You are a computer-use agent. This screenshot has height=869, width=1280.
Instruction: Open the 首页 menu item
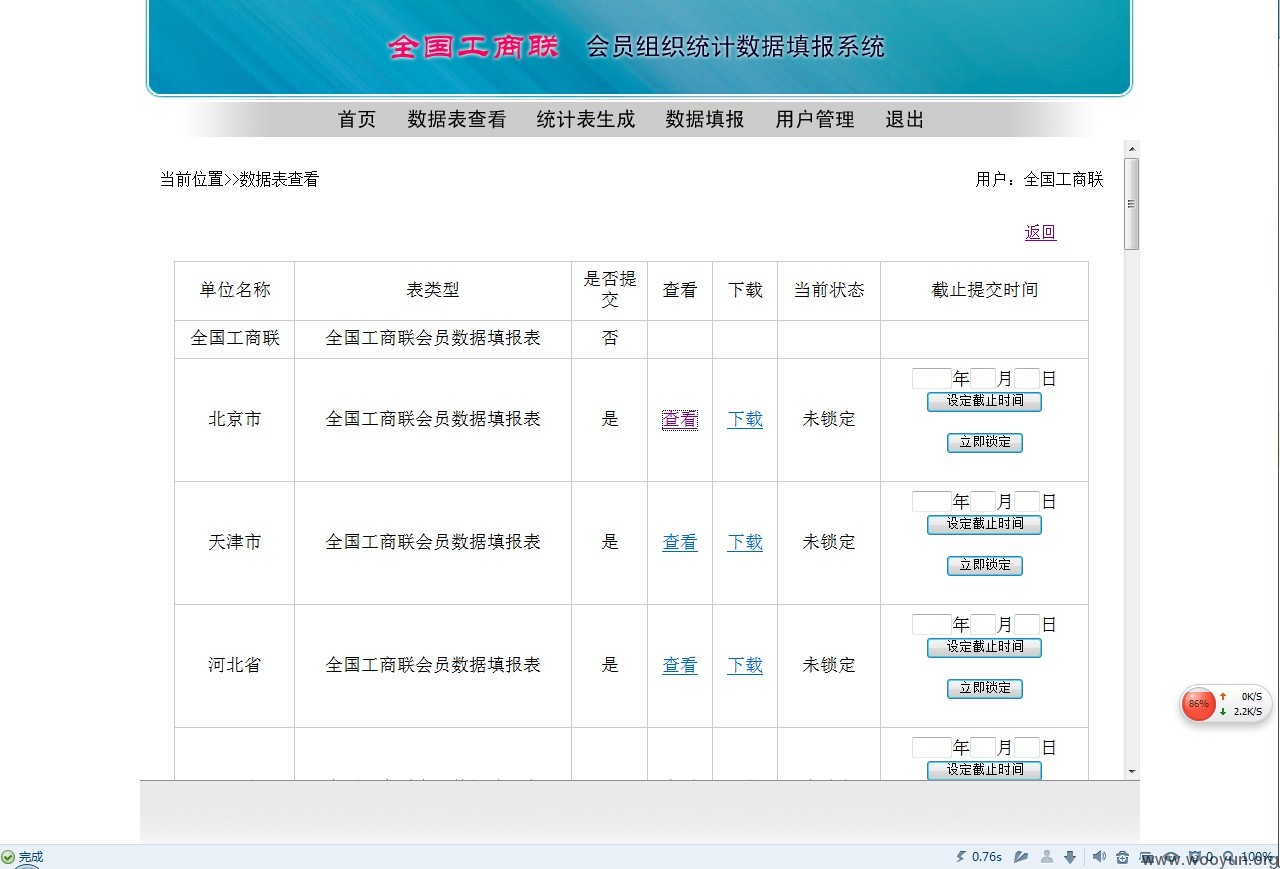(357, 119)
